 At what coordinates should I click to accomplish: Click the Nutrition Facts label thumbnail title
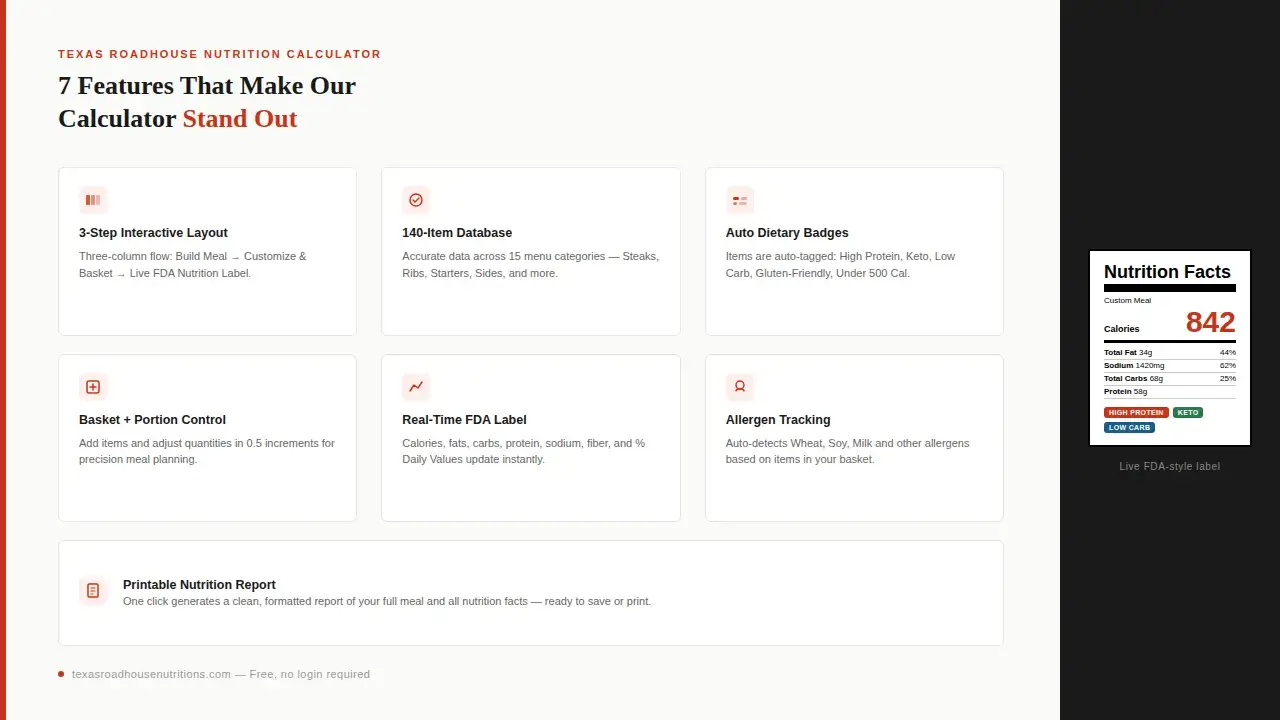coord(1167,272)
